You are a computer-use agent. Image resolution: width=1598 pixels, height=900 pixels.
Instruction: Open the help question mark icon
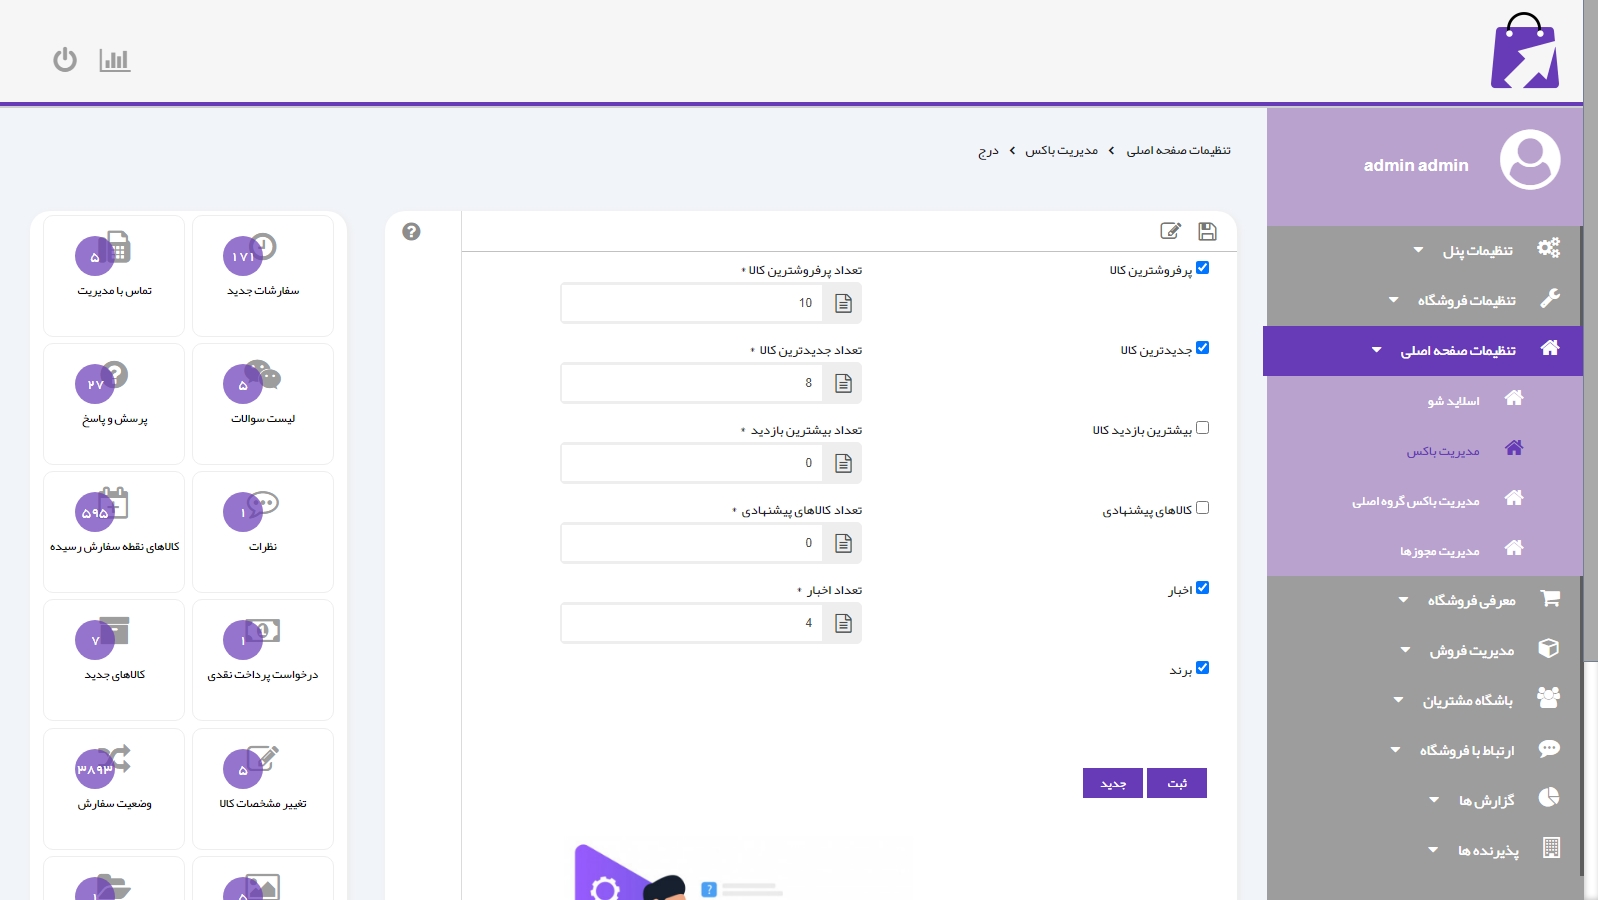coord(411,231)
